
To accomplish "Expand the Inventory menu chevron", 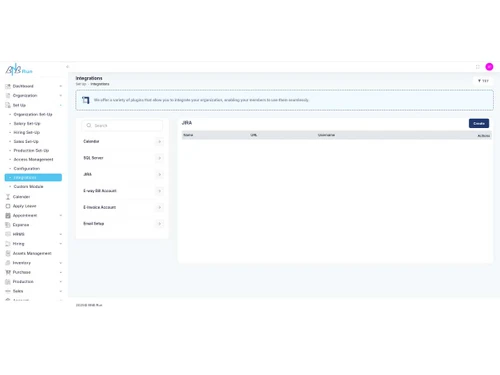I will coord(61,263).
